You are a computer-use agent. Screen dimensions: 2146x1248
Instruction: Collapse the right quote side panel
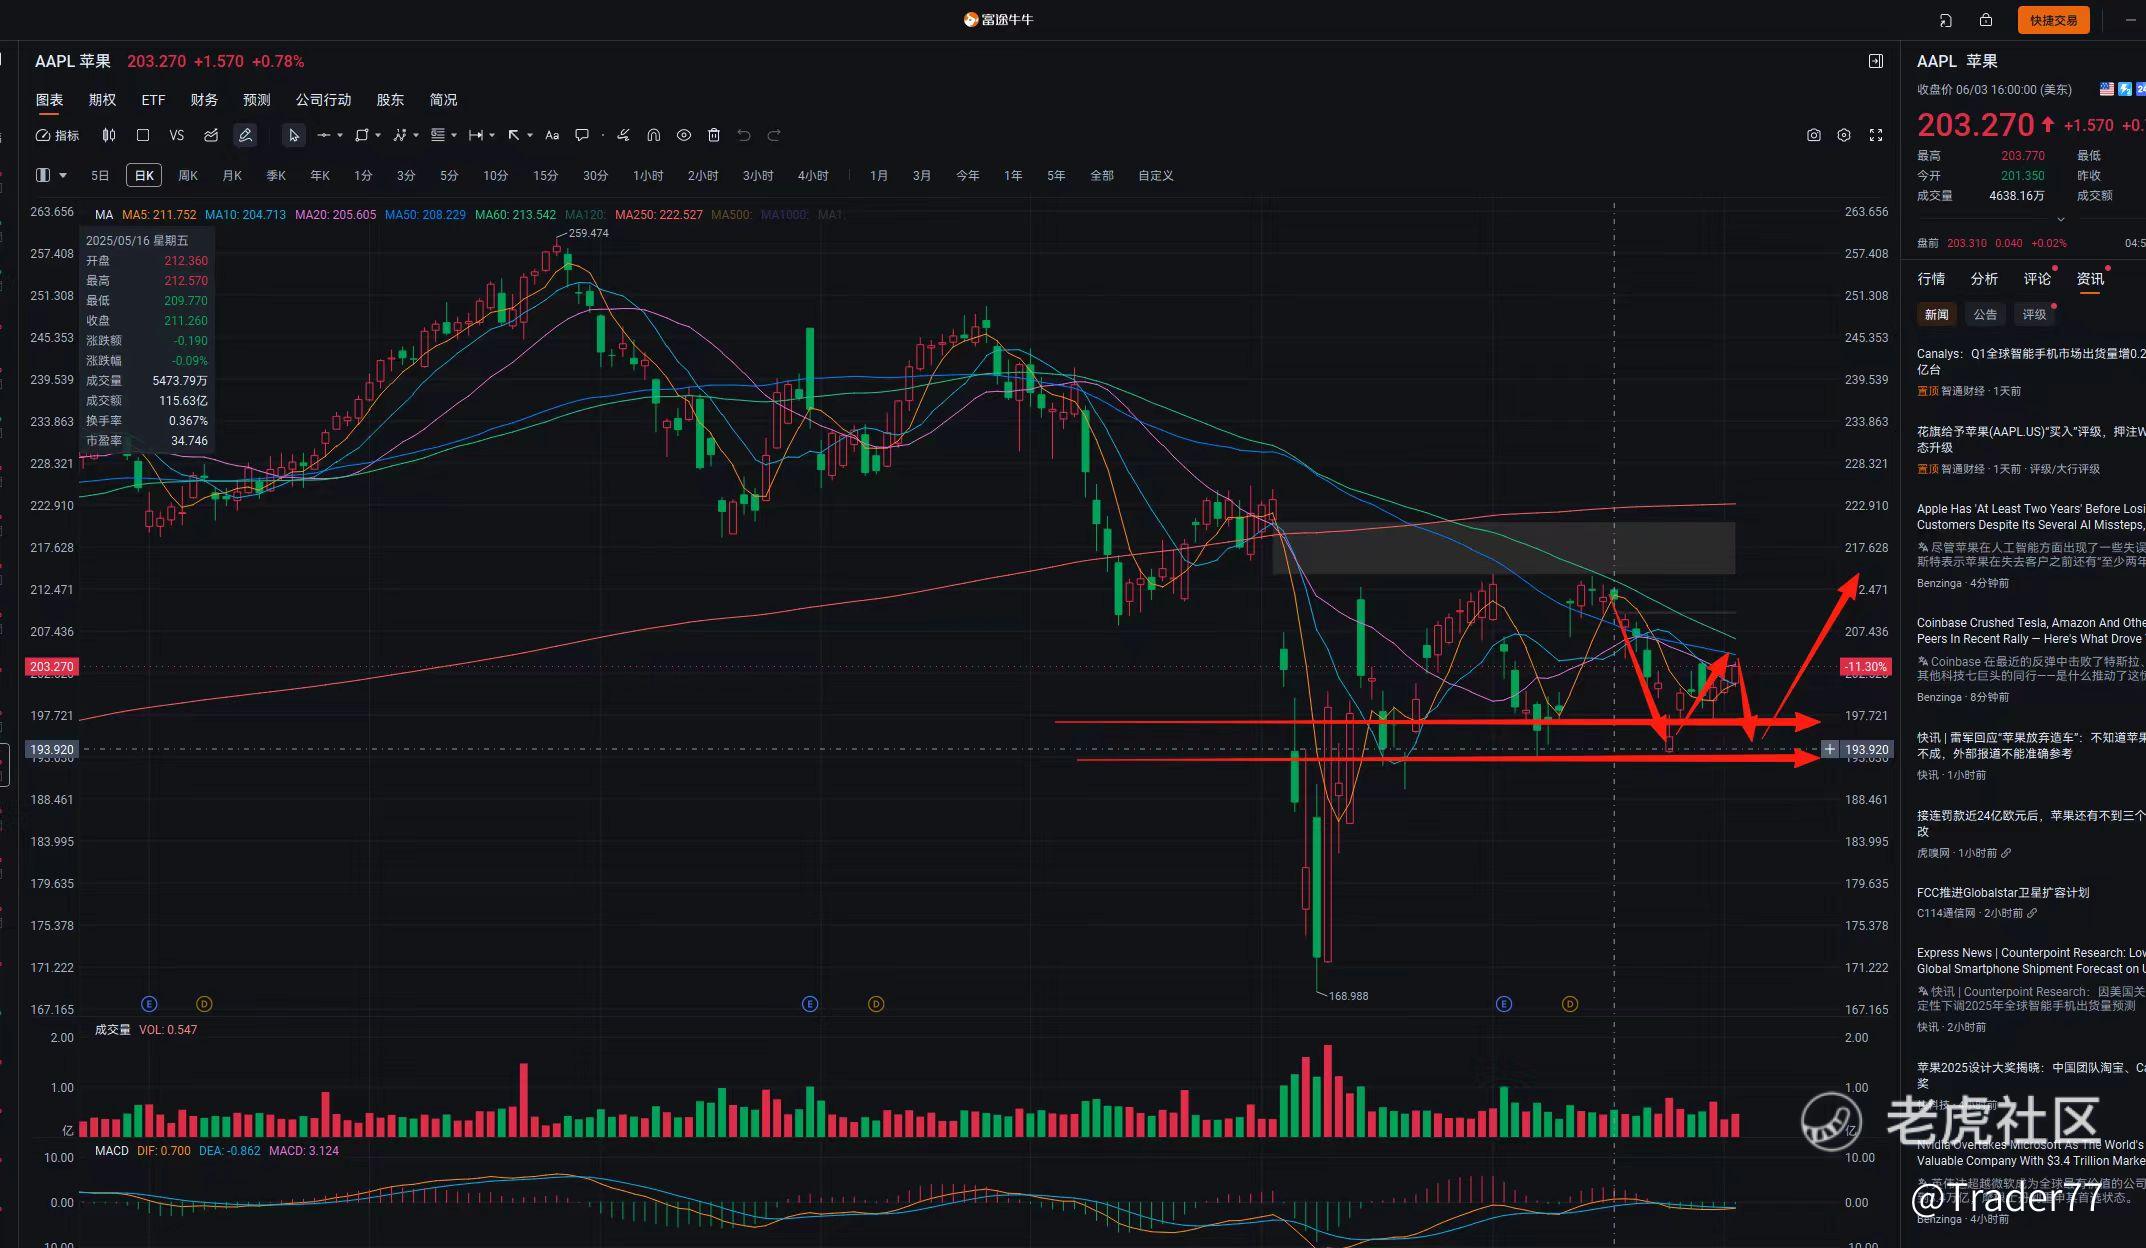[1876, 61]
